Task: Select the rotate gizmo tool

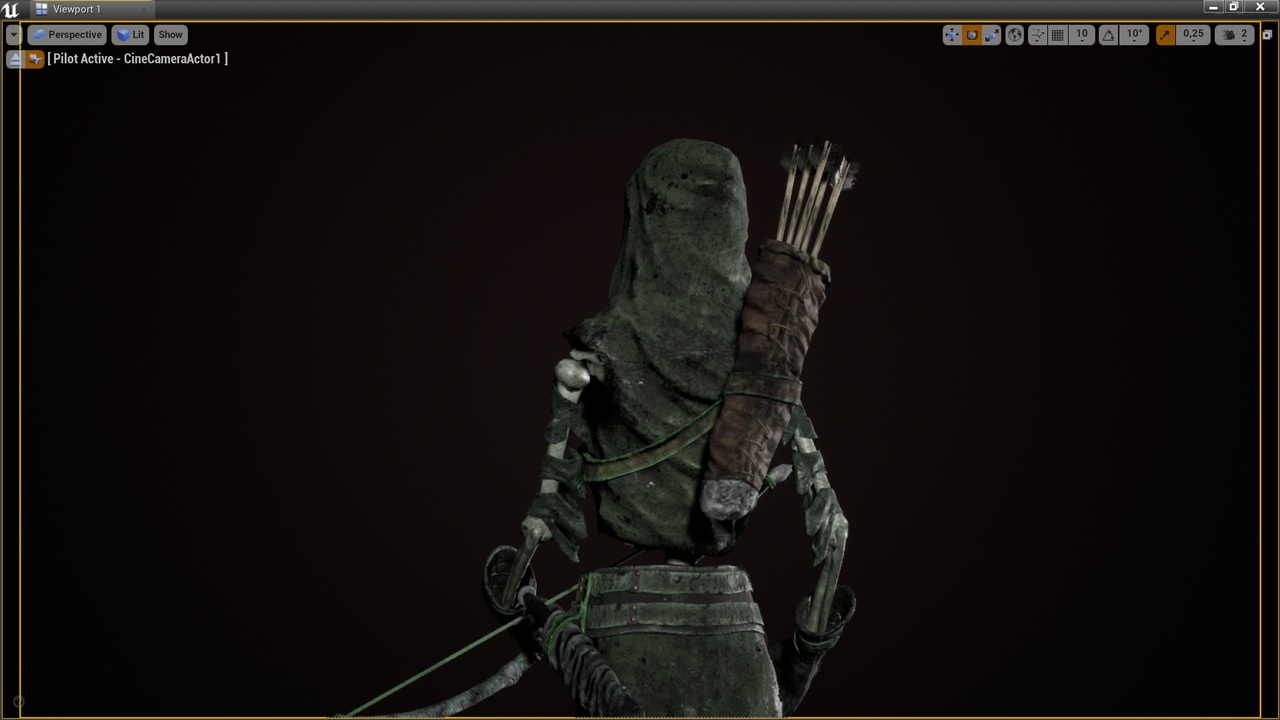Action: tap(971, 35)
